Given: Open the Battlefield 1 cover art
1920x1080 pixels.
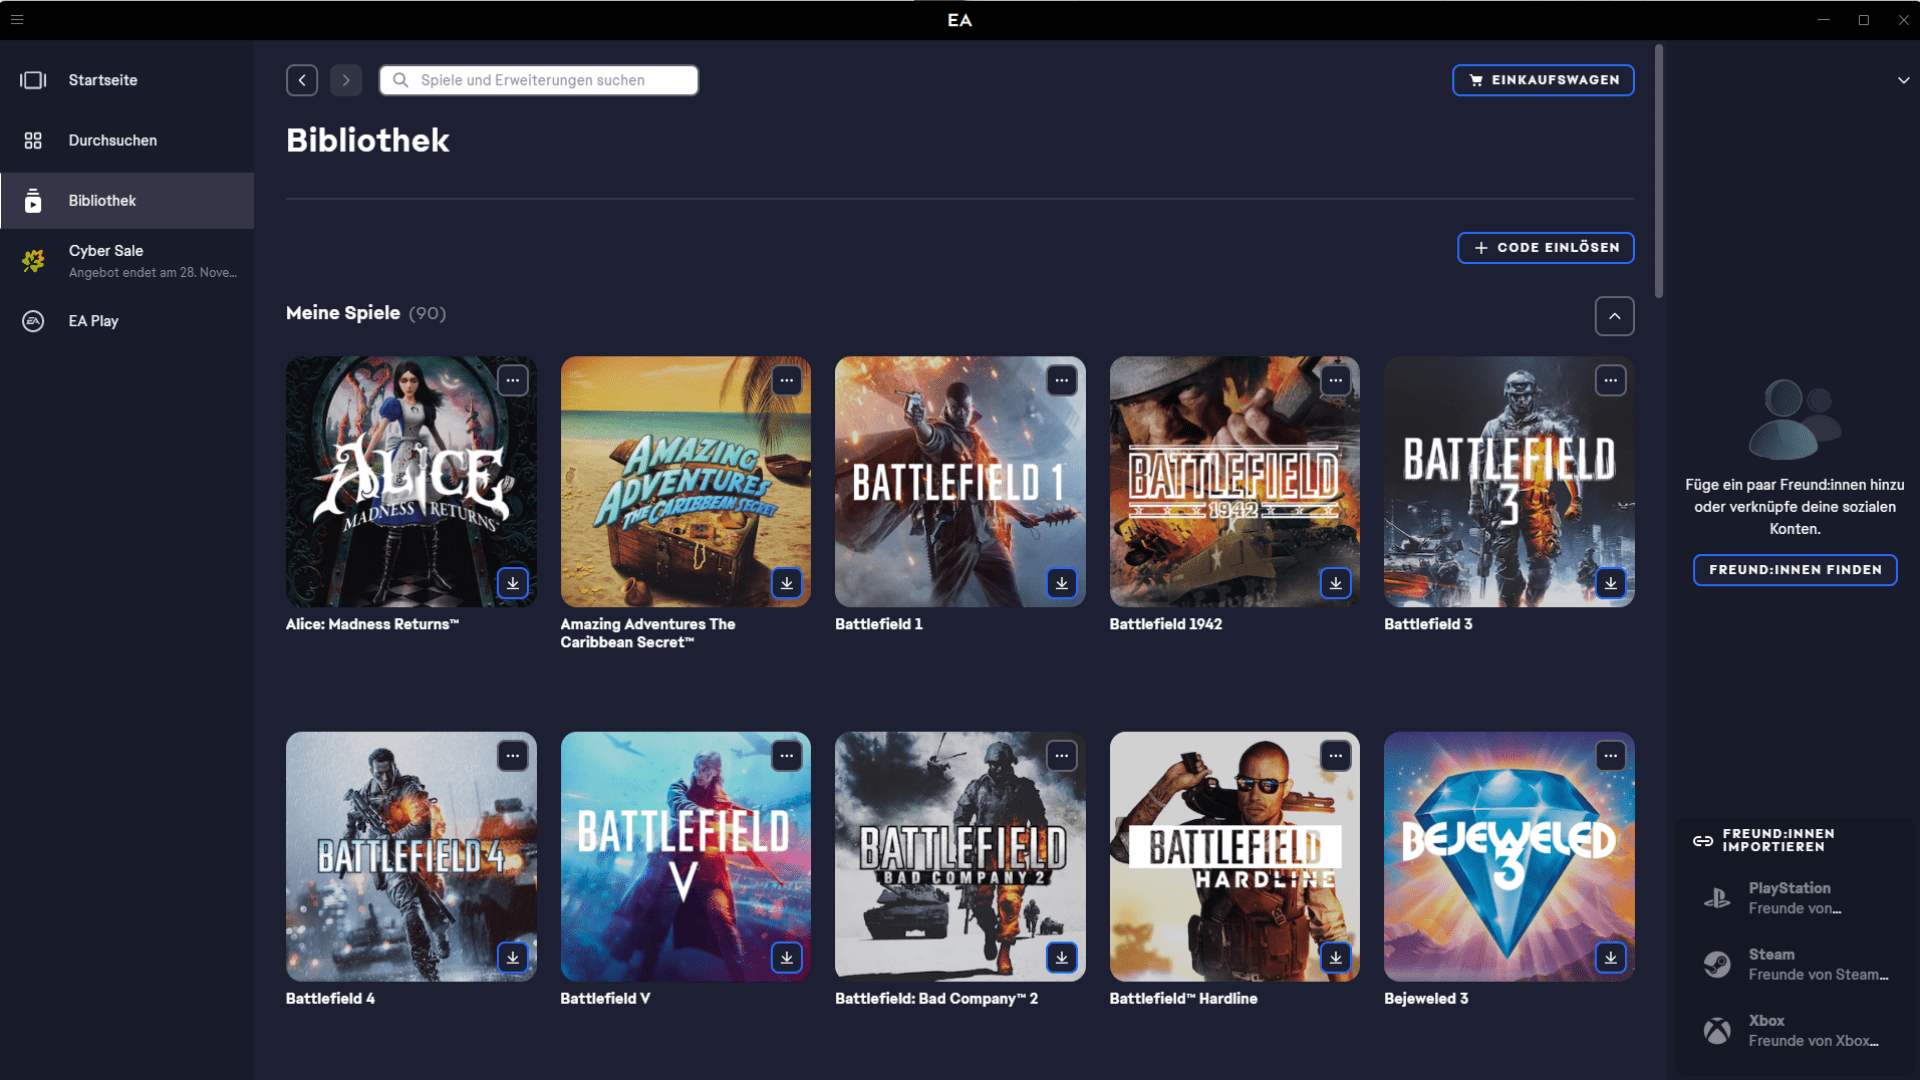Looking at the screenshot, I should (x=960, y=482).
